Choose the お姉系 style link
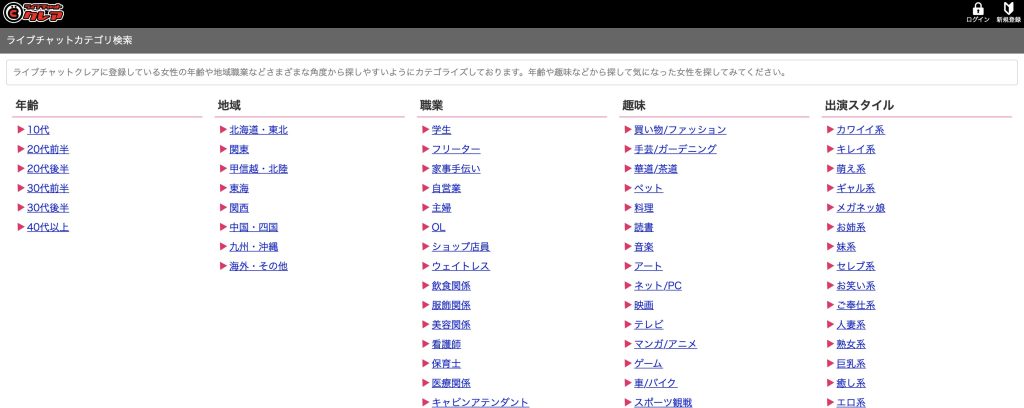The image size is (1024, 408). tap(851, 228)
